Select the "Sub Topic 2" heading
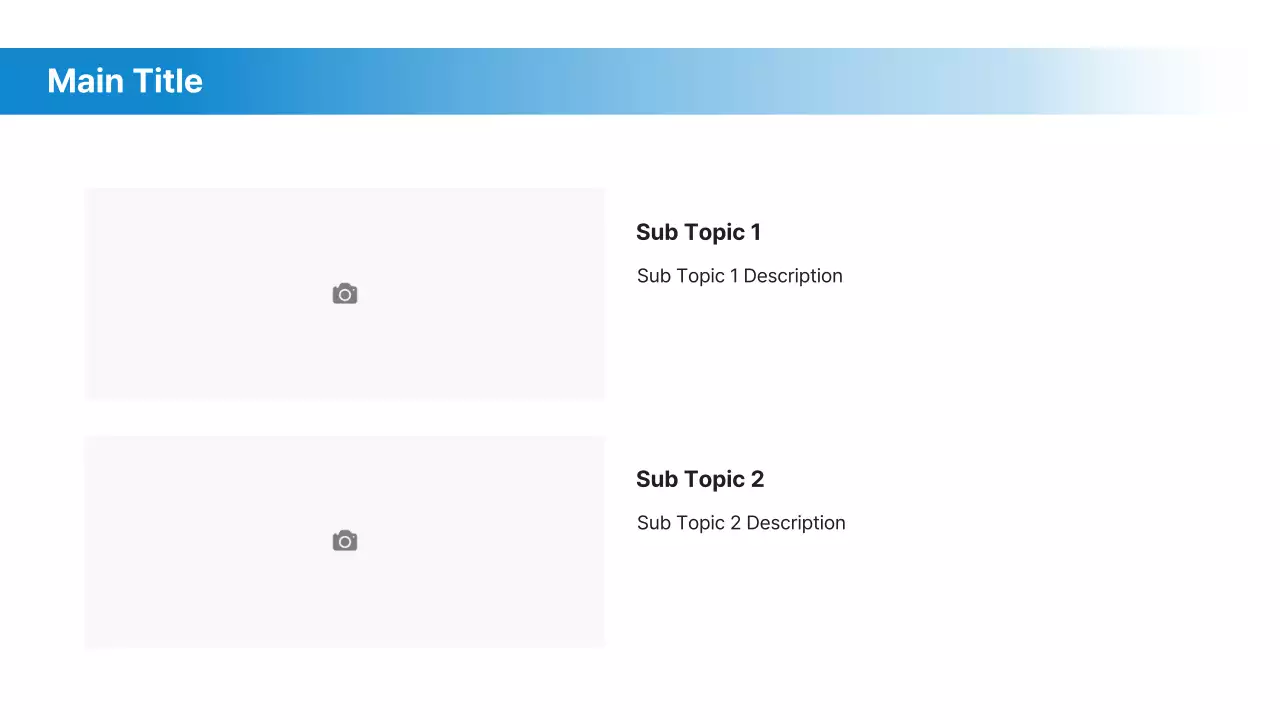The image size is (1280, 720). [699, 479]
